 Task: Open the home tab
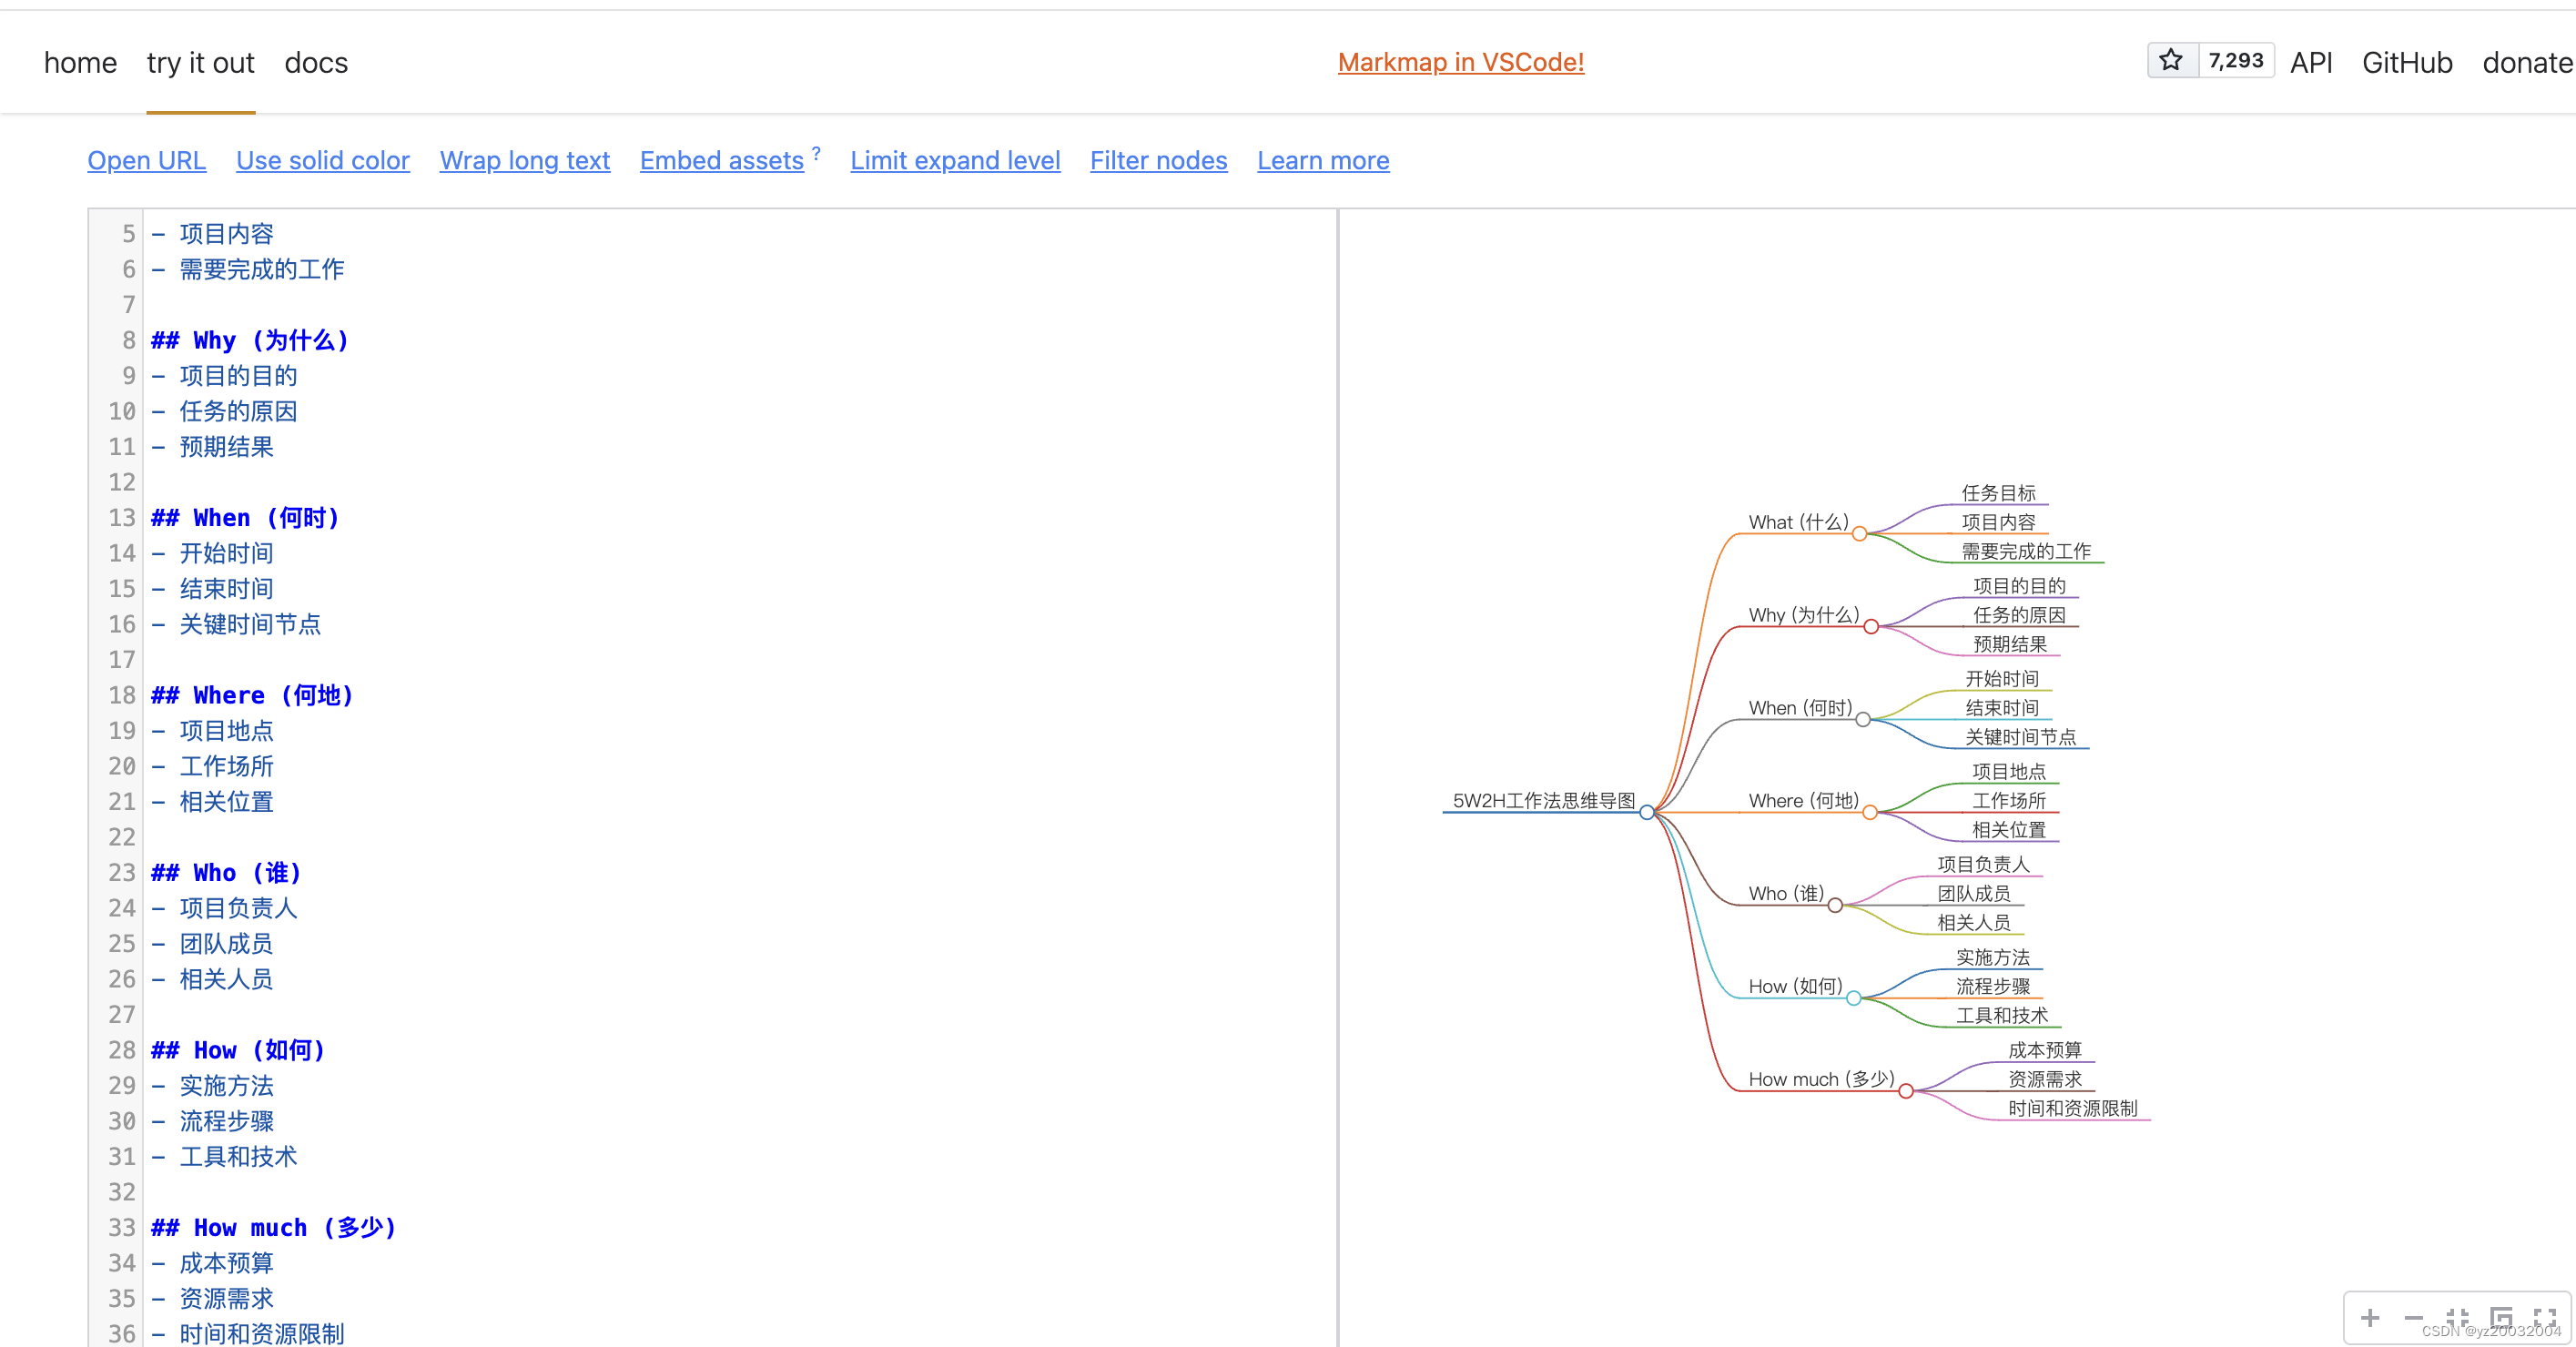[x=80, y=63]
